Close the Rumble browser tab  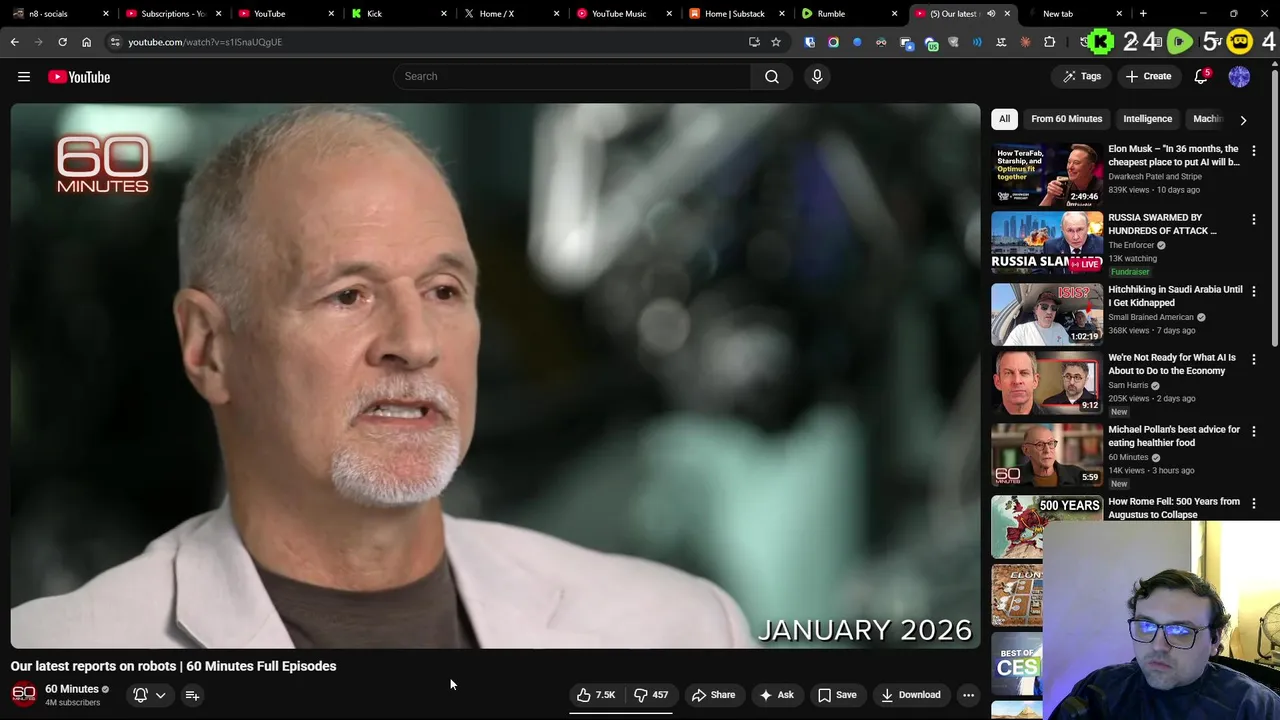coord(894,14)
